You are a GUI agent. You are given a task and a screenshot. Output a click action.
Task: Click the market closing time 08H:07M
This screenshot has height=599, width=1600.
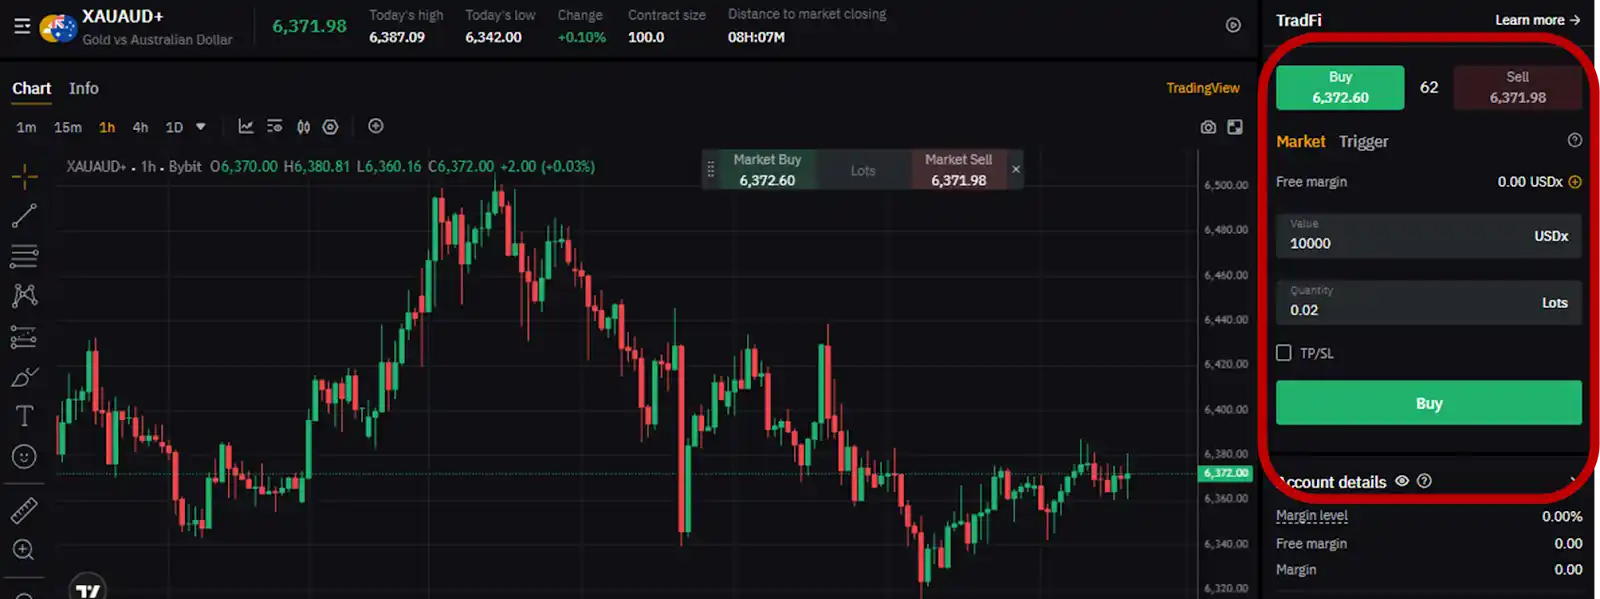click(x=756, y=37)
